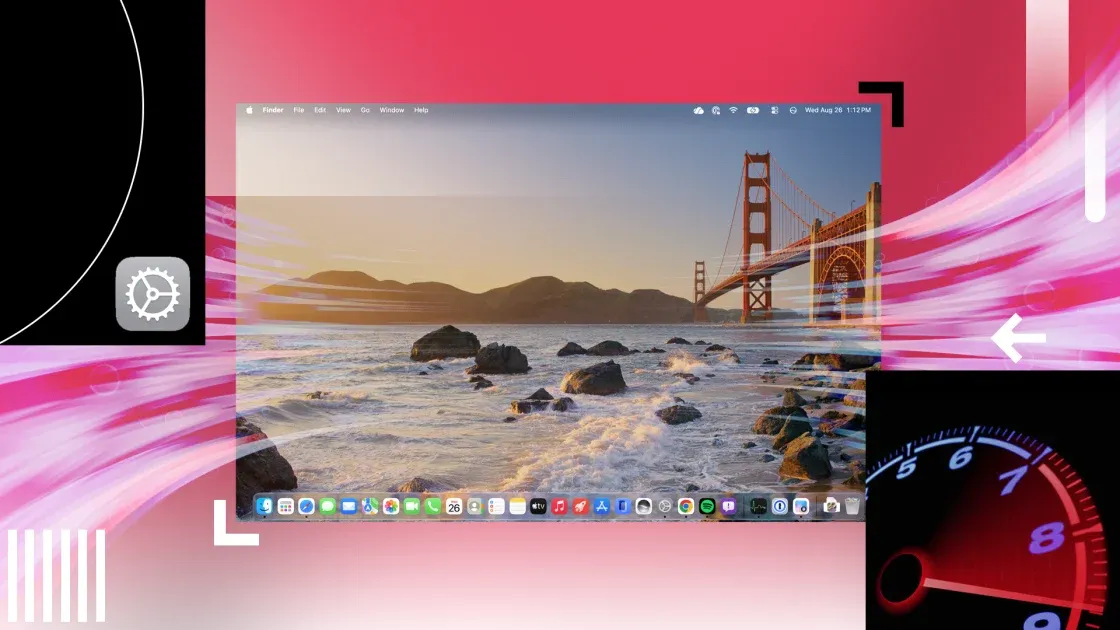Open the Music app
1120x630 pixels.
(x=559, y=506)
